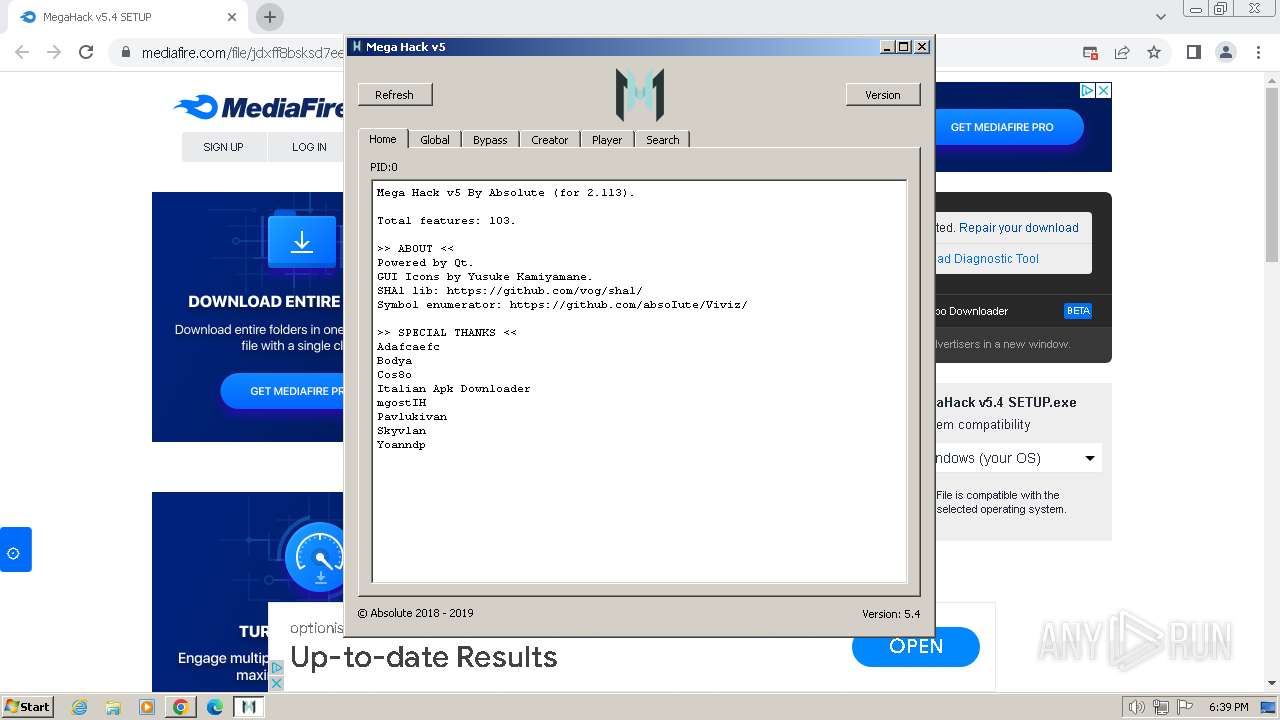Click the blue settings gear on left edge
This screenshot has width=1280, height=720.
[15, 550]
